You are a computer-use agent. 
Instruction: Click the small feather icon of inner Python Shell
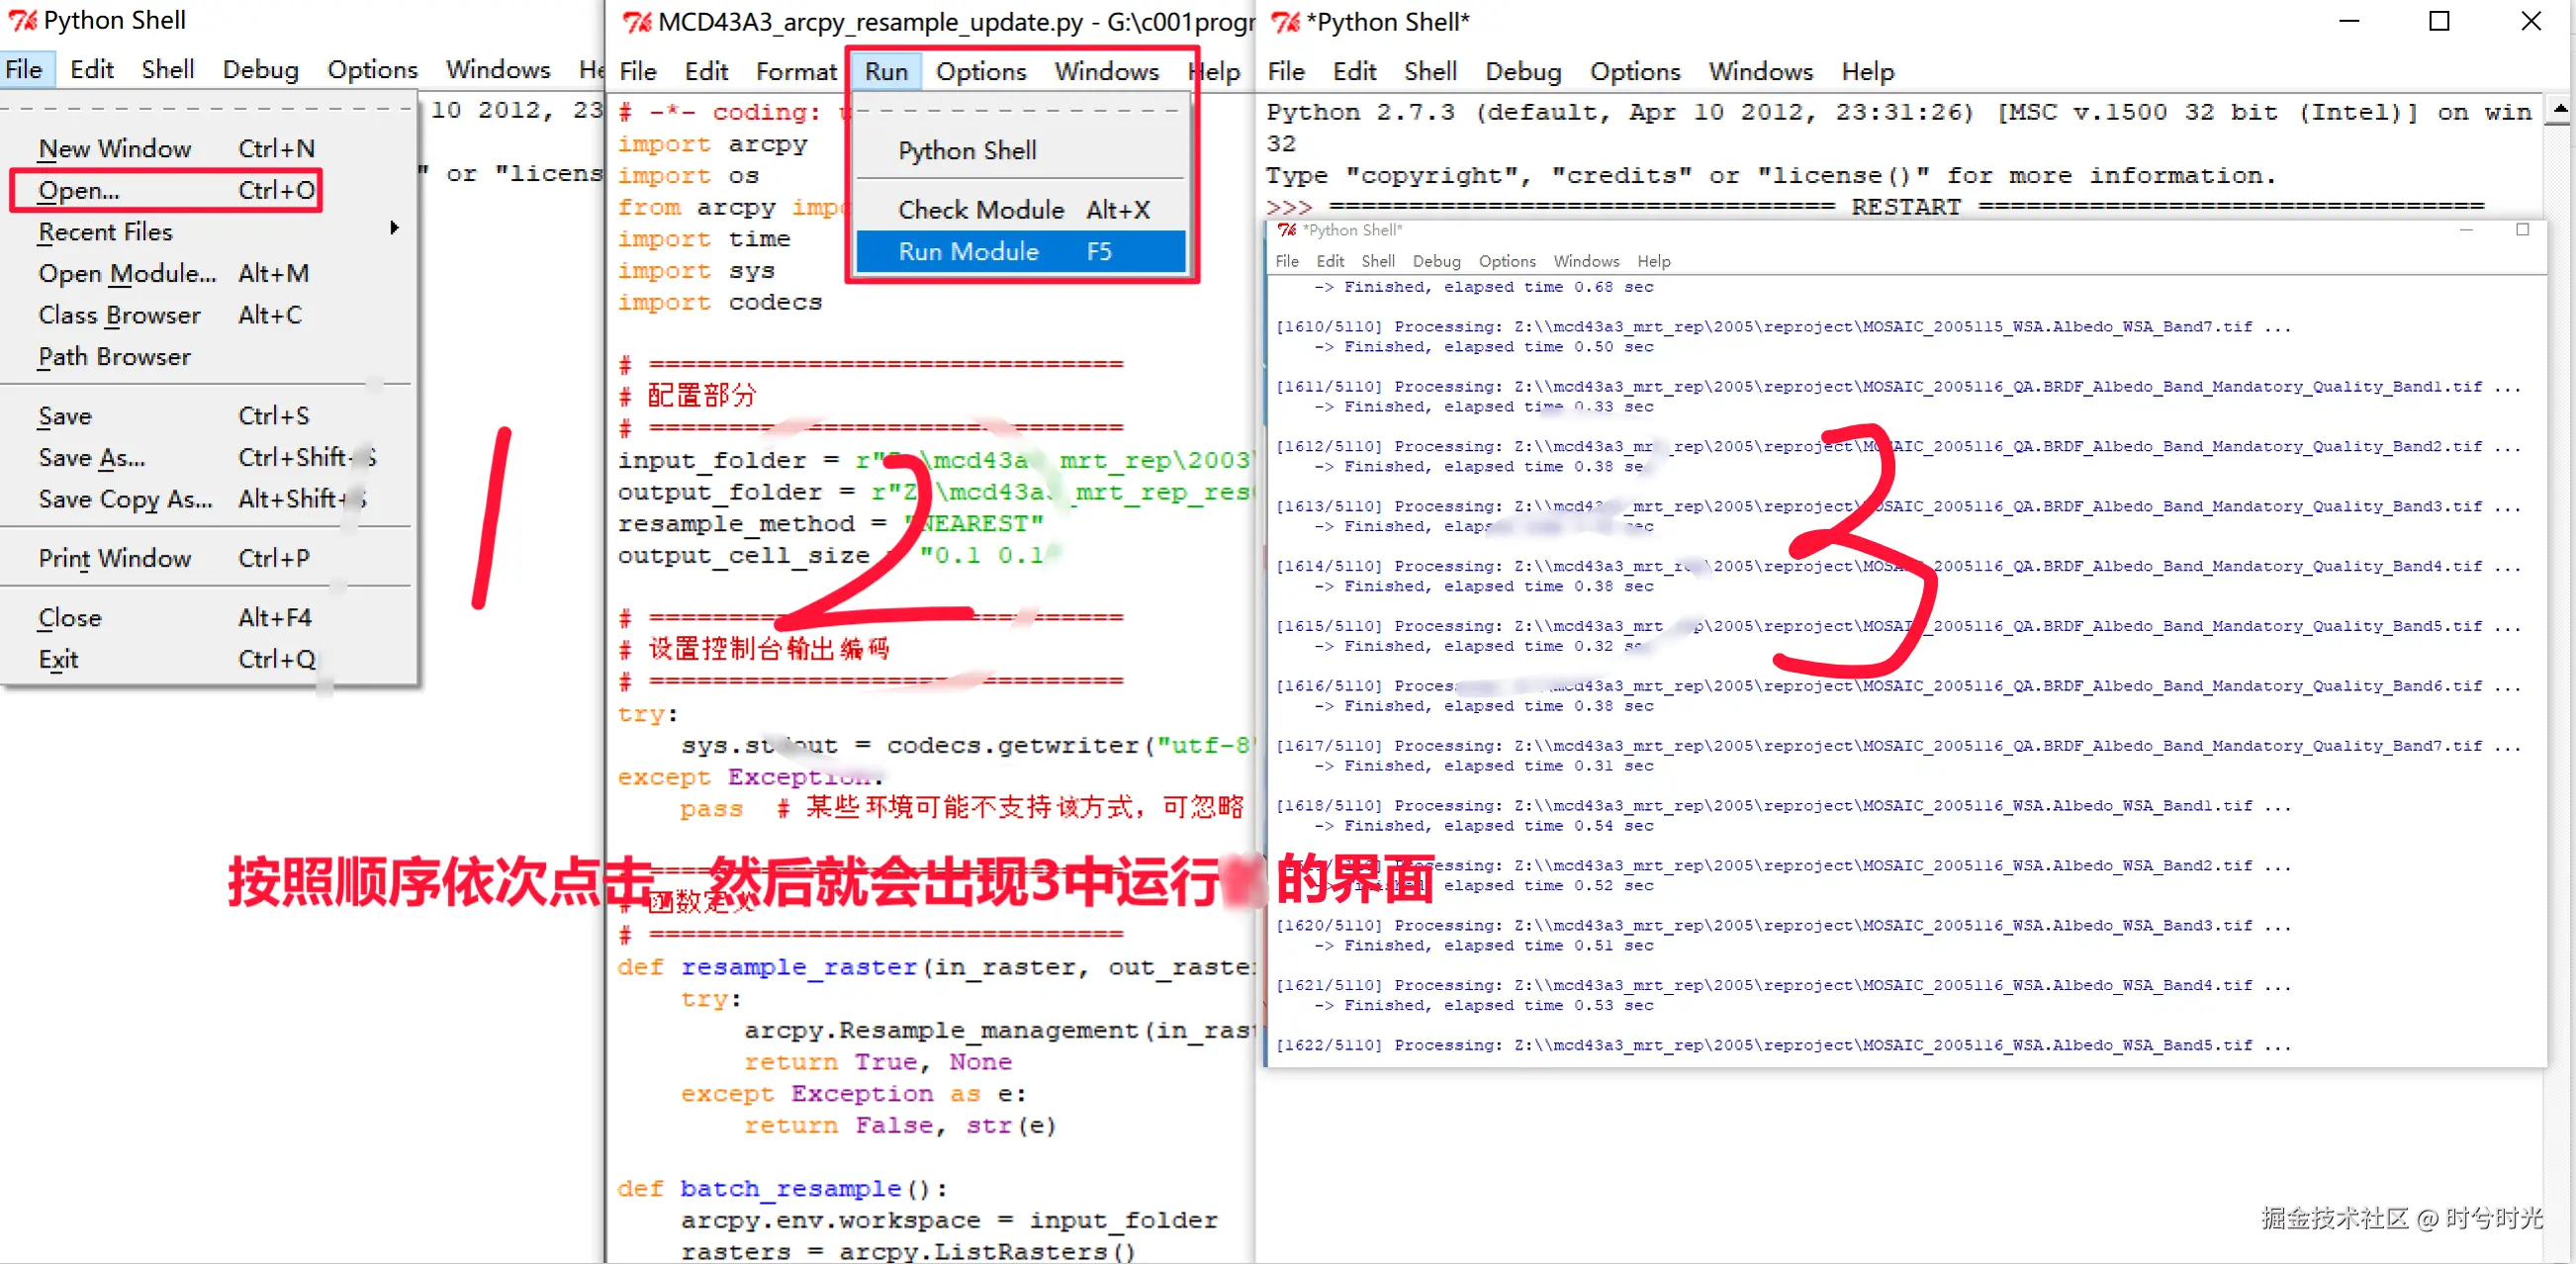pyautogui.click(x=1287, y=230)
